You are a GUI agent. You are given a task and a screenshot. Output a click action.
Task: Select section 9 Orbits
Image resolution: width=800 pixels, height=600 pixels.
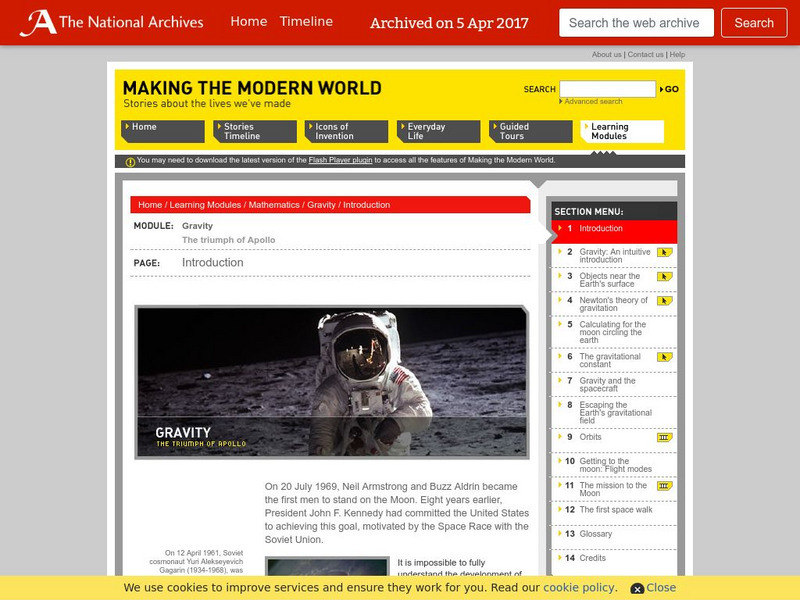614,440
